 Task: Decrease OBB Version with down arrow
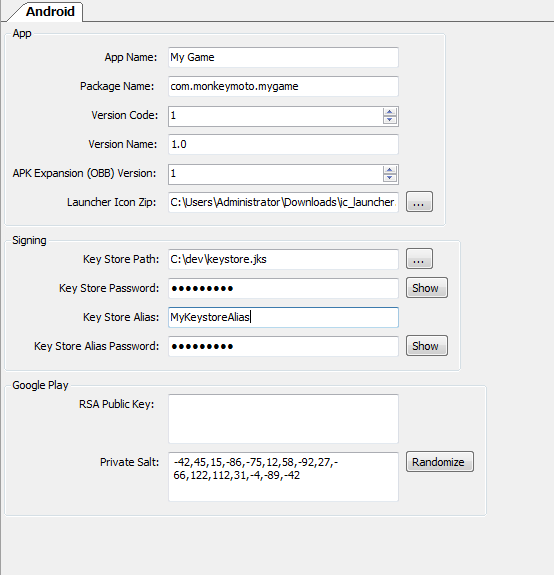390,178
